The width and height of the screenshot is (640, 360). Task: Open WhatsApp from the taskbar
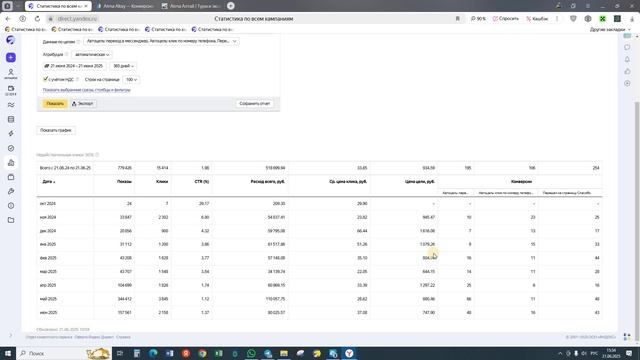[251, 353]
